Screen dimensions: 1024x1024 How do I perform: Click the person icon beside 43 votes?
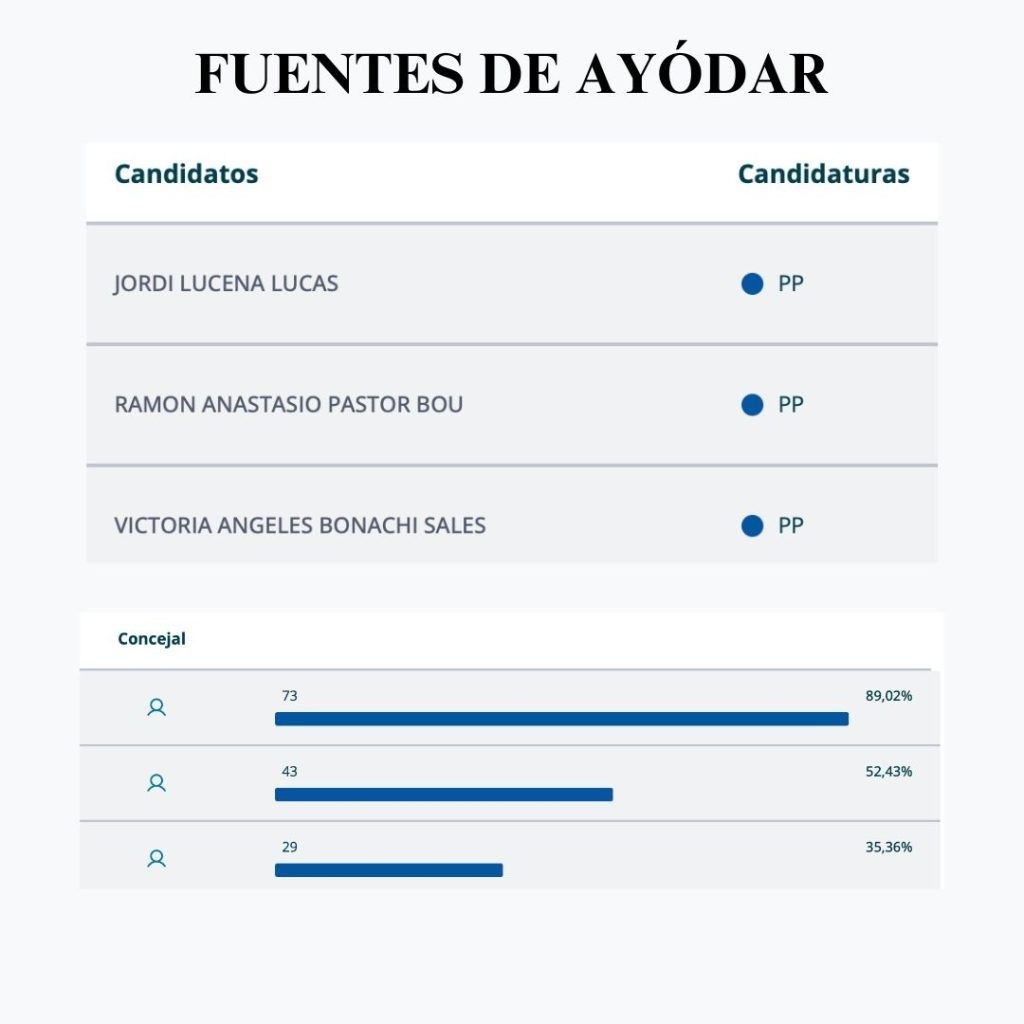click(x=156, y=783)
